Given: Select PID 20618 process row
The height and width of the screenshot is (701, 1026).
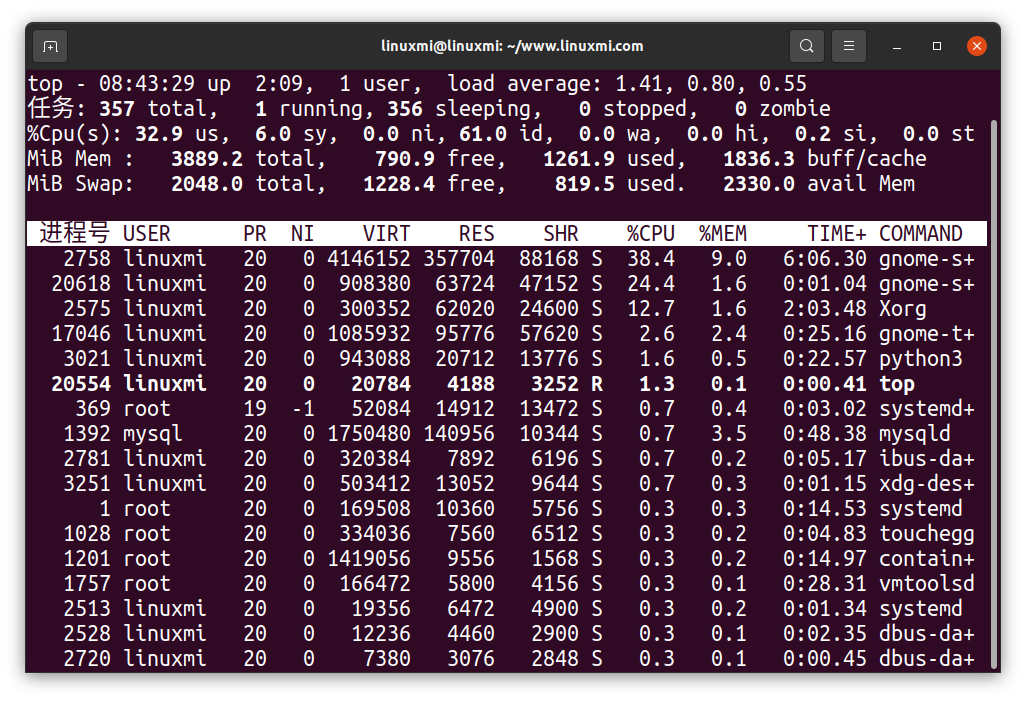Looking at the screenshot, I should (507, 283).
